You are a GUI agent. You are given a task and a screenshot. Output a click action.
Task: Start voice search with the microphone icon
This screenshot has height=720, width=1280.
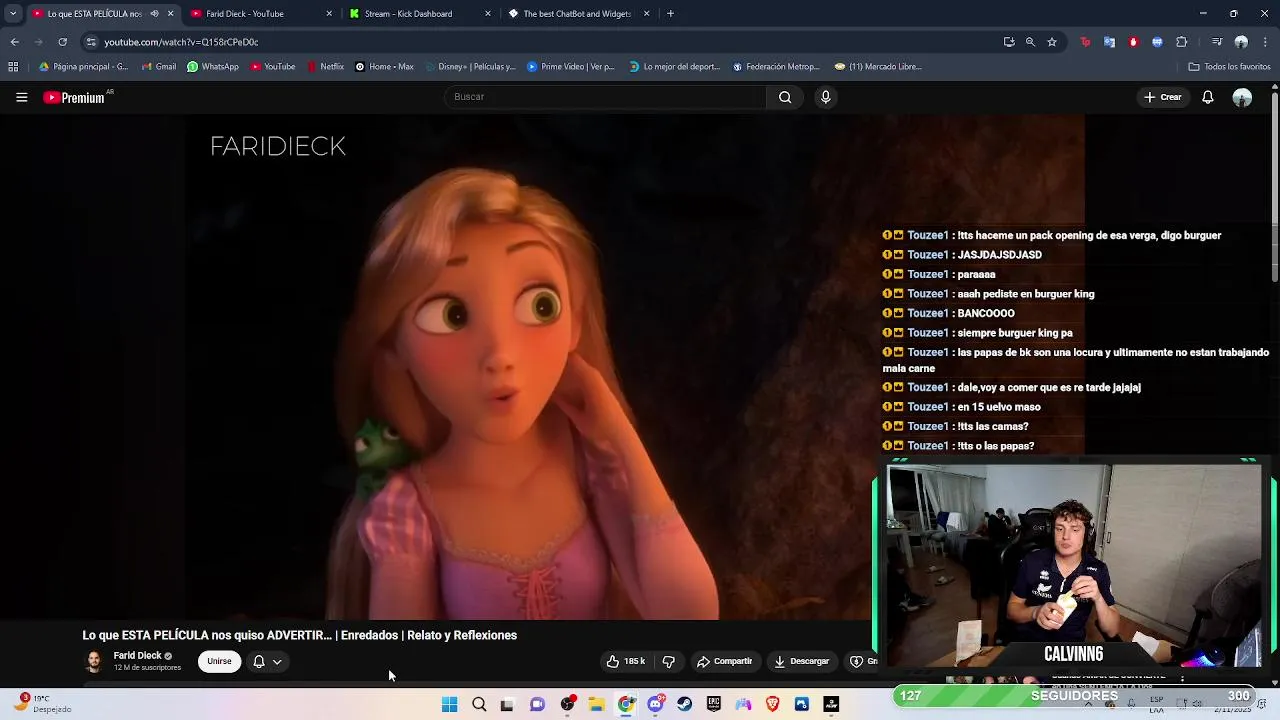[x=825, y=97]
